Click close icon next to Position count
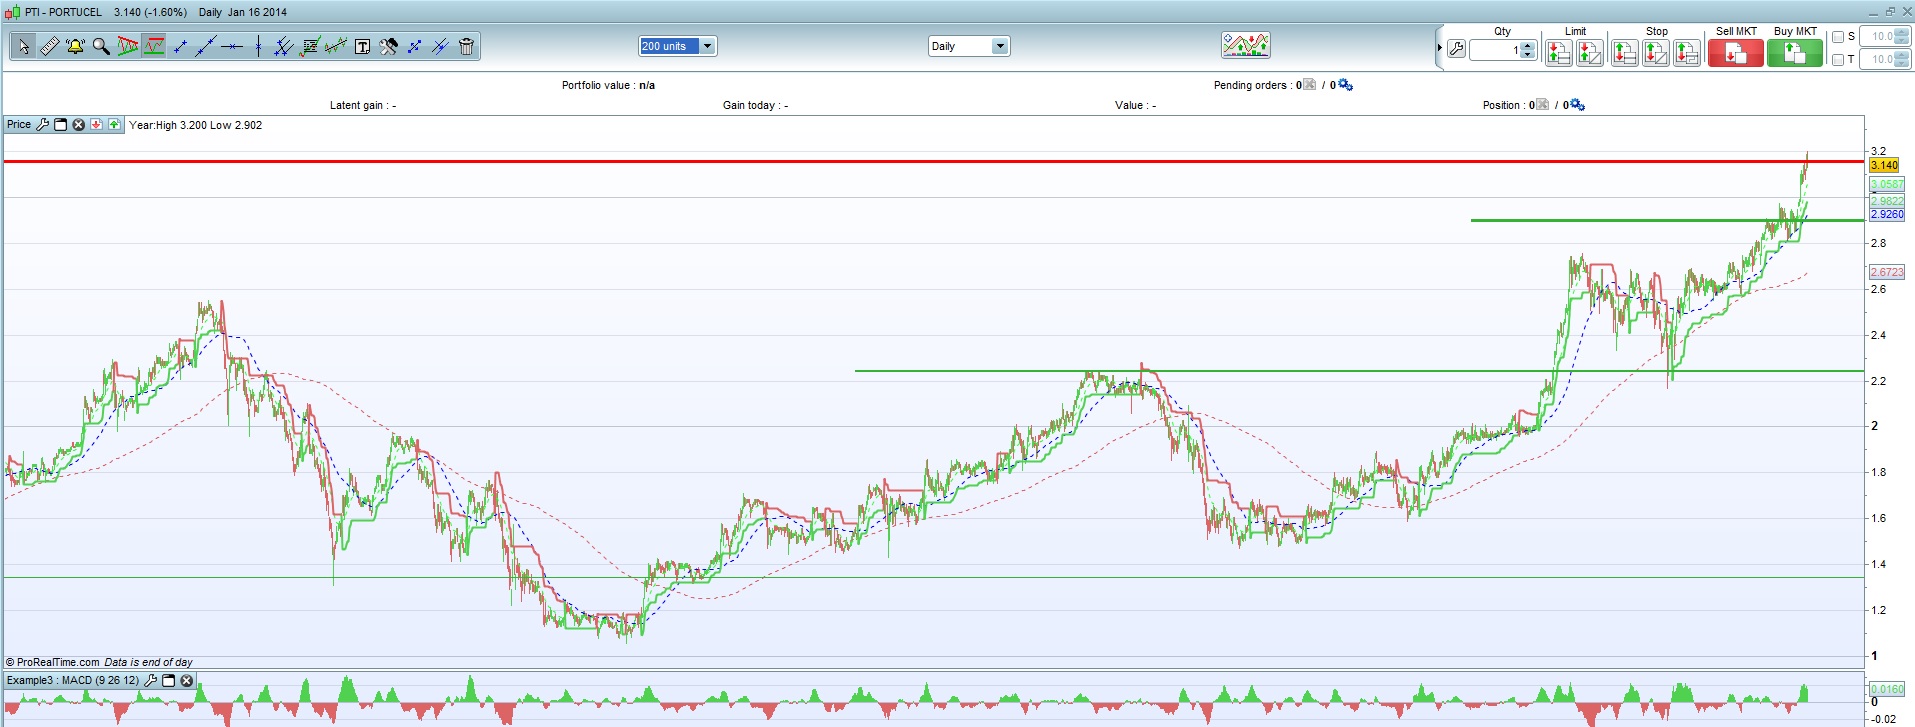 (x=1542, y=105)
